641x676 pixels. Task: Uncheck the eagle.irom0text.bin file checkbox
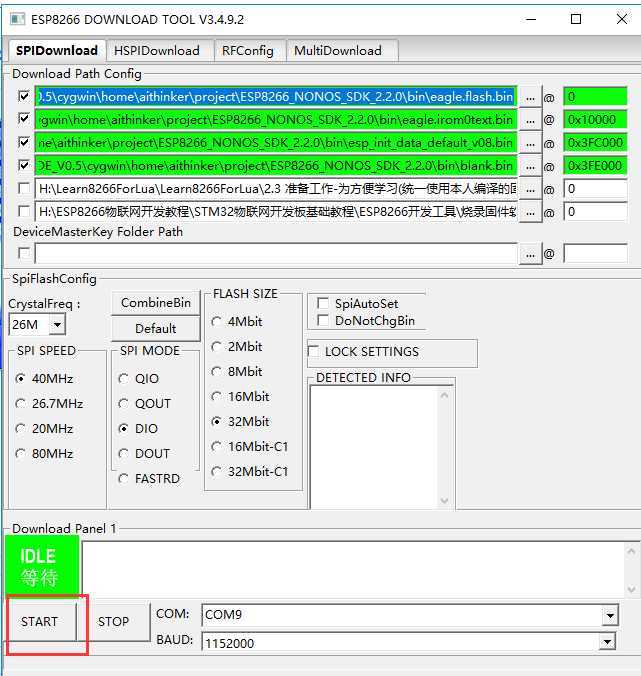click(24, 119)
